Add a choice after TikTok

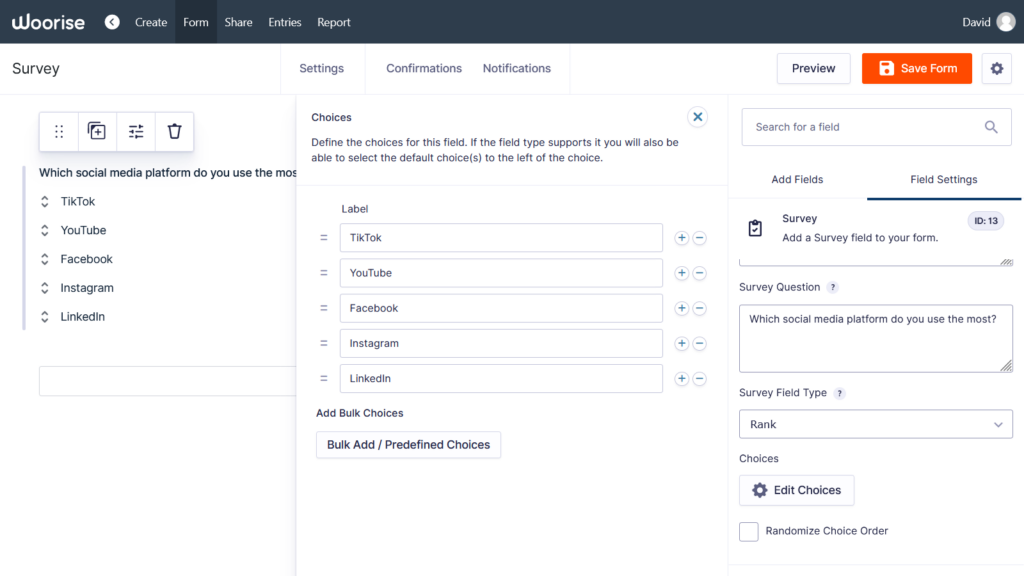tap(682, 238)
